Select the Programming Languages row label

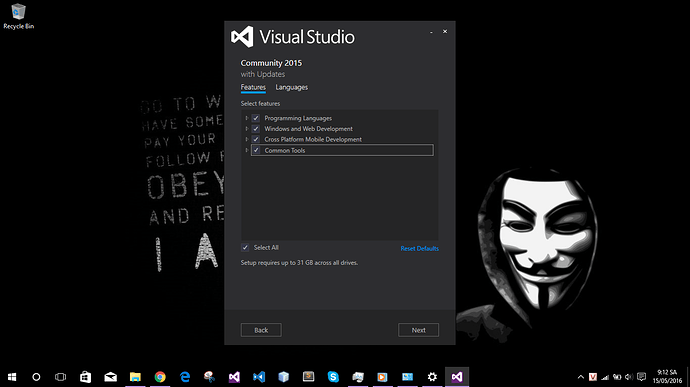298,118
